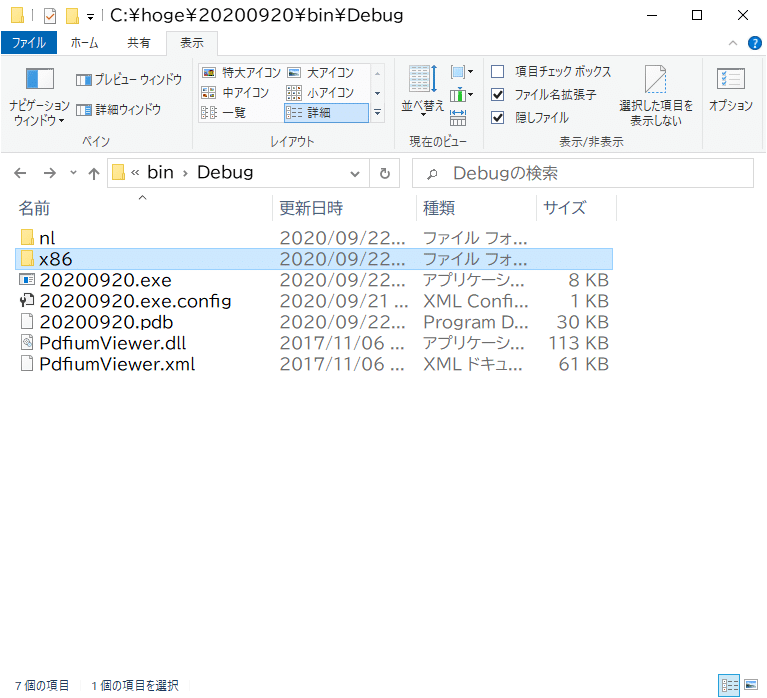Open the Sort by (並べ替え) menu
The image size is (767, 698).
click(x=423, y=90)
